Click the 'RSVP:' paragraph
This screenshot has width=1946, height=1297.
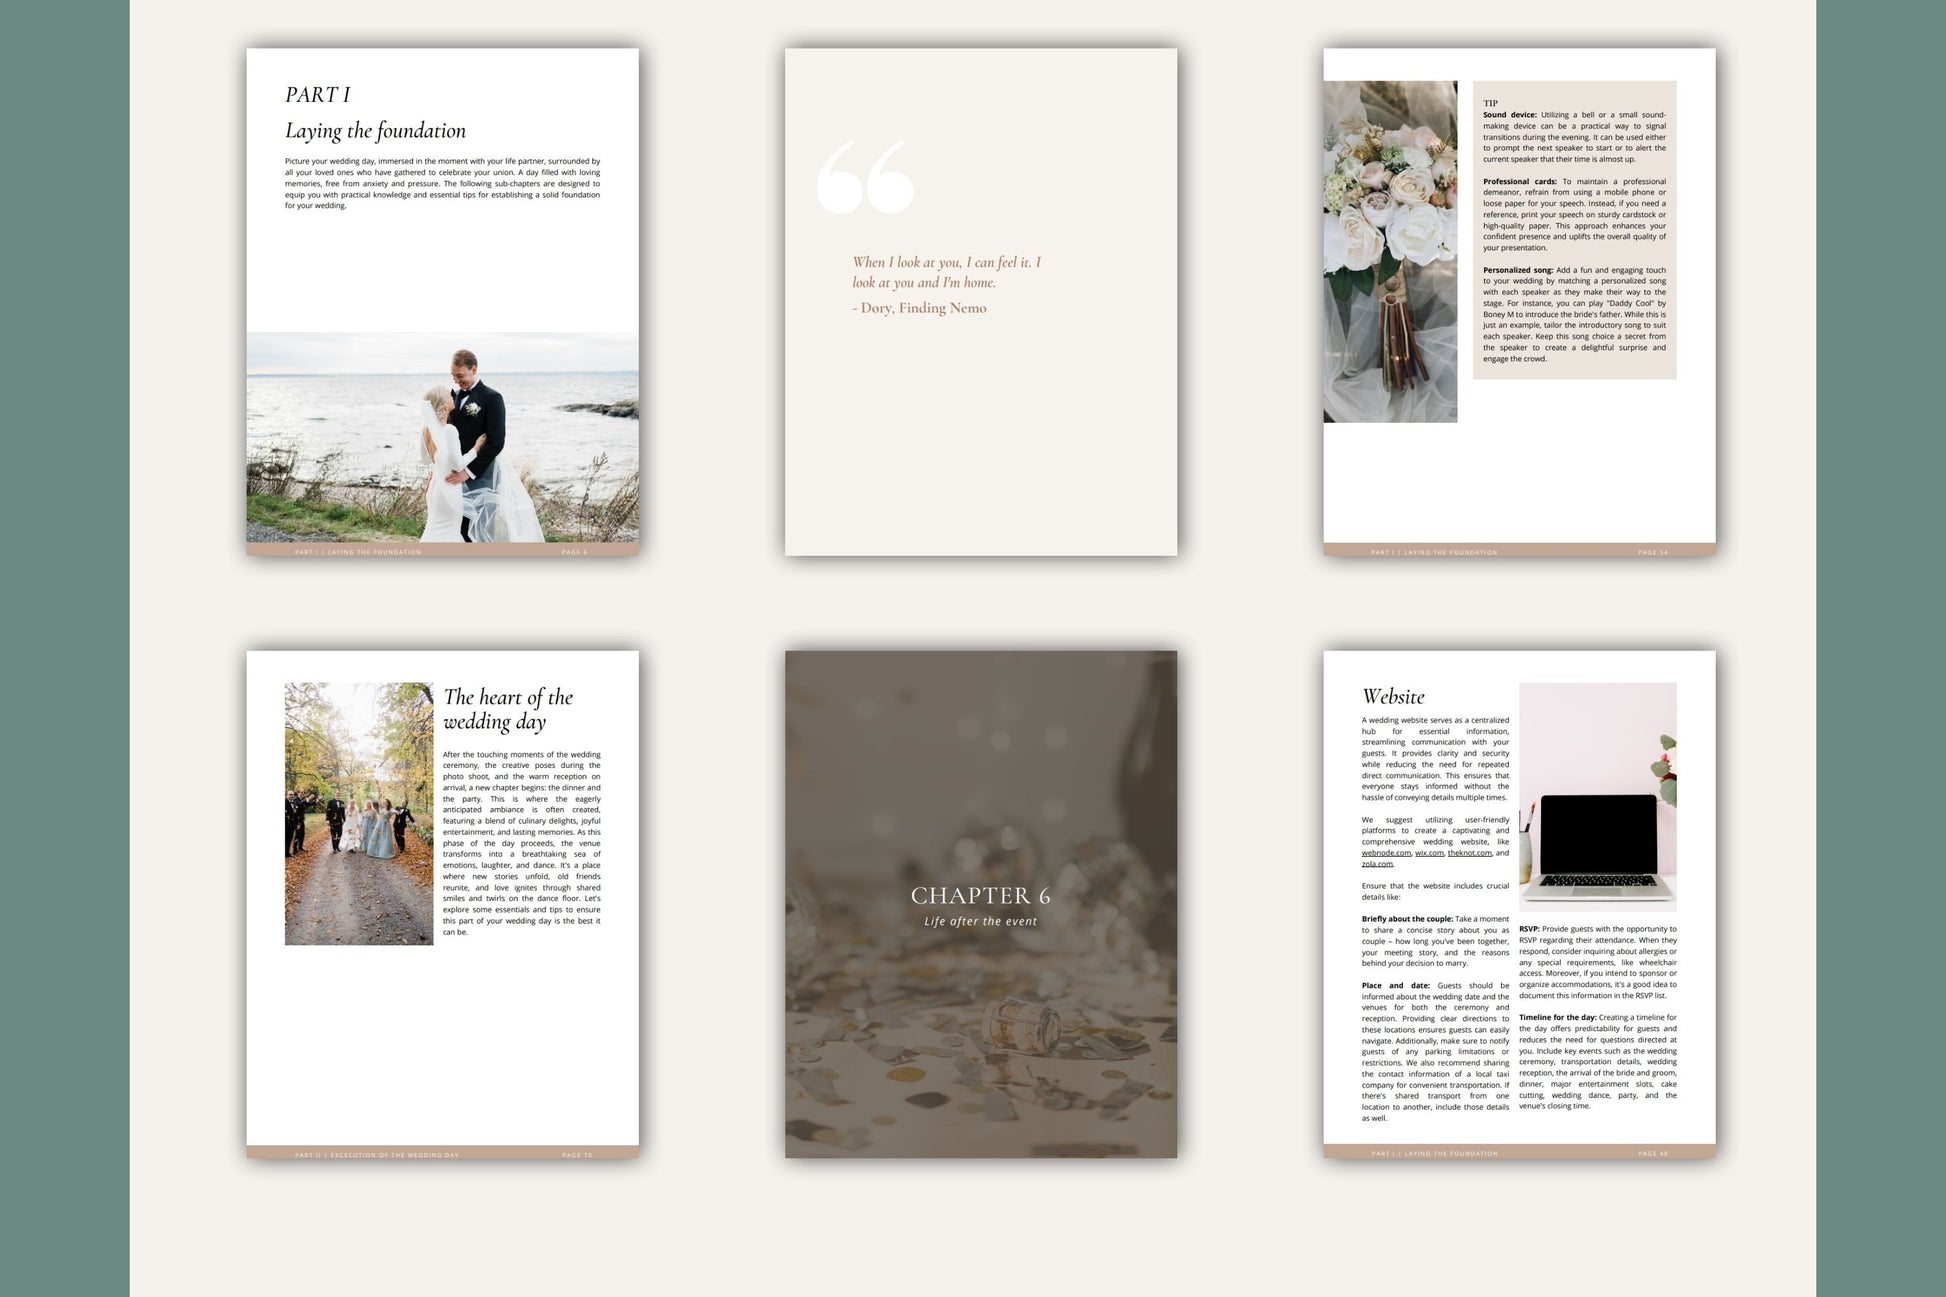pos(1597,962)
